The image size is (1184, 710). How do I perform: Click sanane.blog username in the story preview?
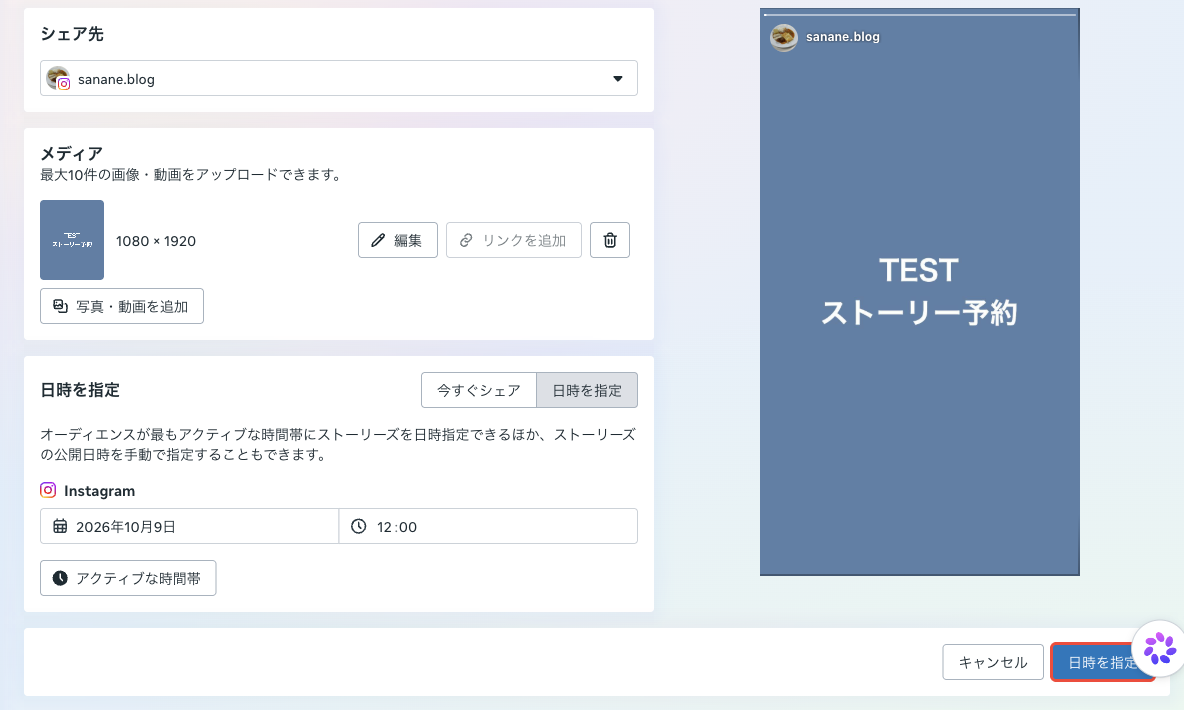pos(843,37)
